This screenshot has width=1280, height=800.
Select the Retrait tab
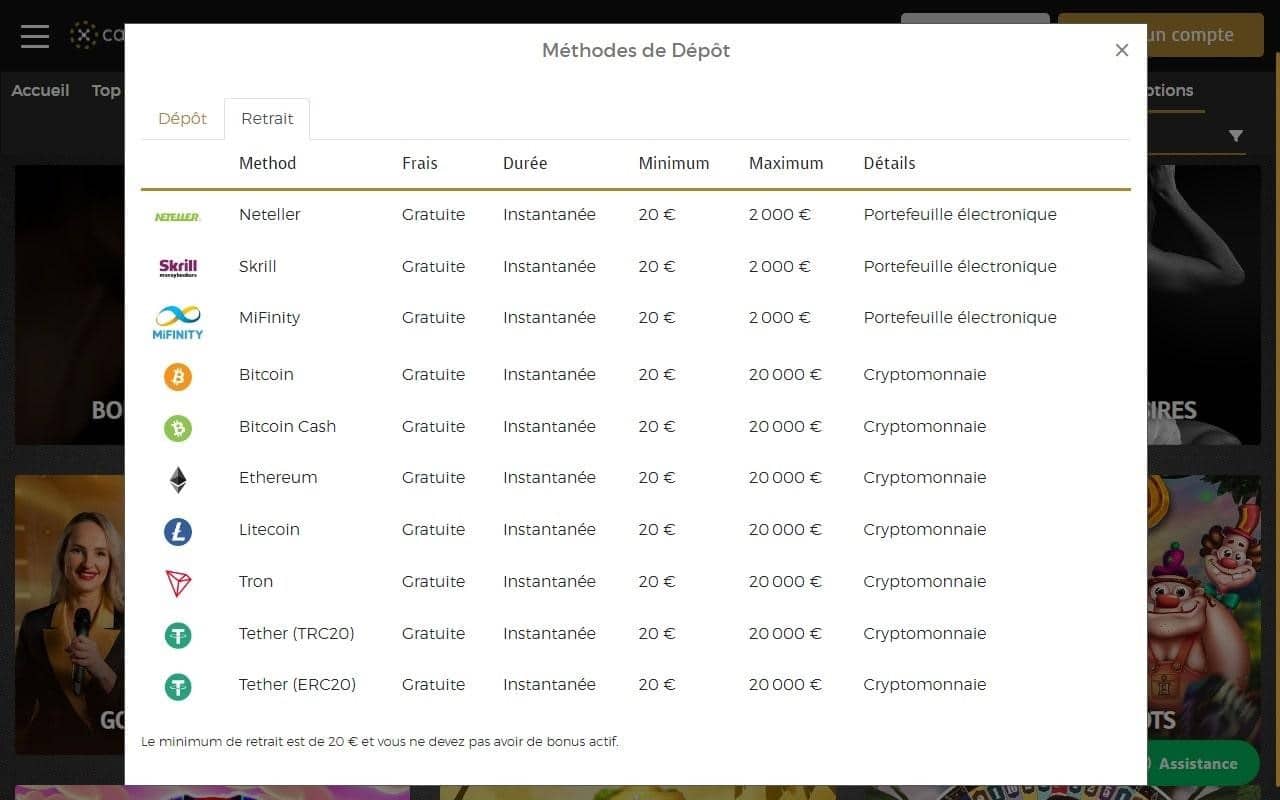[267, 118]
